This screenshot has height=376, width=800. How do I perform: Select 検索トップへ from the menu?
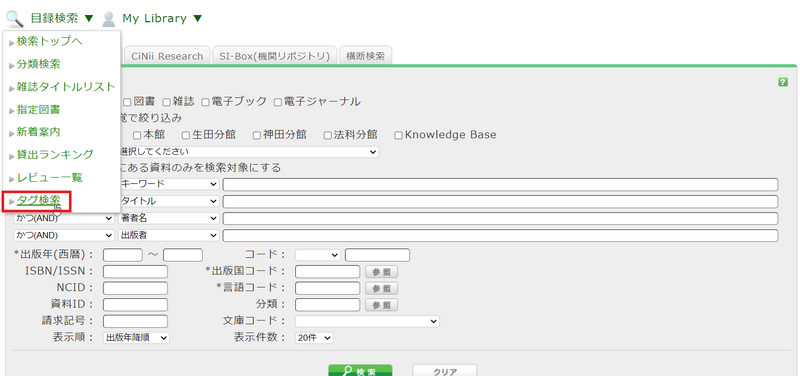(49, 42)
